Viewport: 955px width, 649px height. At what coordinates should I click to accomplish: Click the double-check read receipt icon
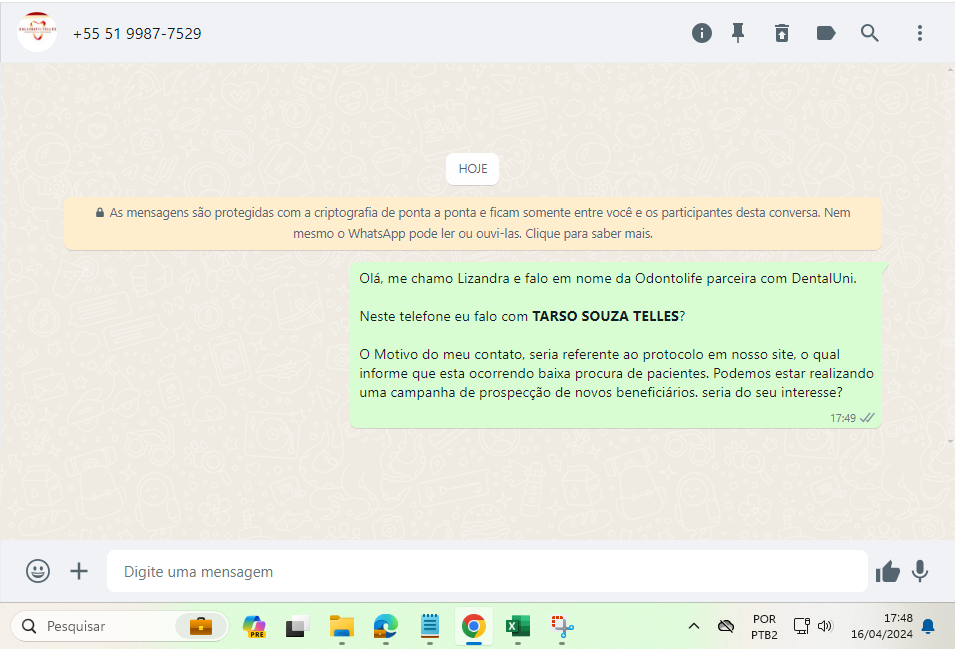click(x=867, y=418)
